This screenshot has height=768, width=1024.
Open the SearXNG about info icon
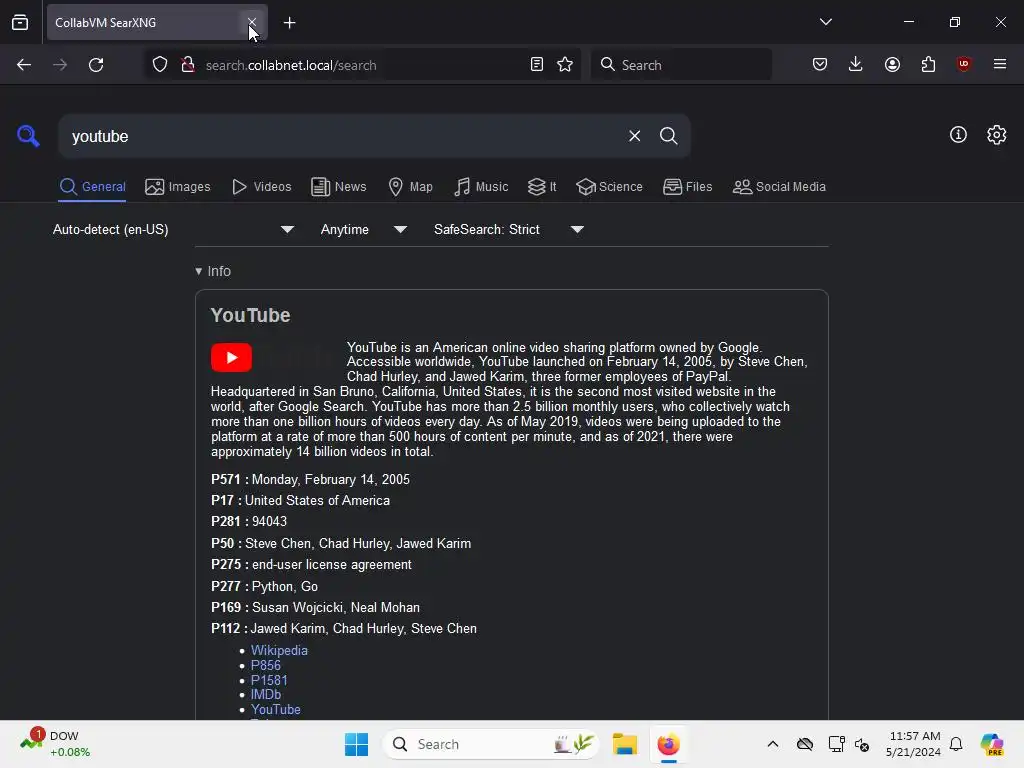(958, 135)
